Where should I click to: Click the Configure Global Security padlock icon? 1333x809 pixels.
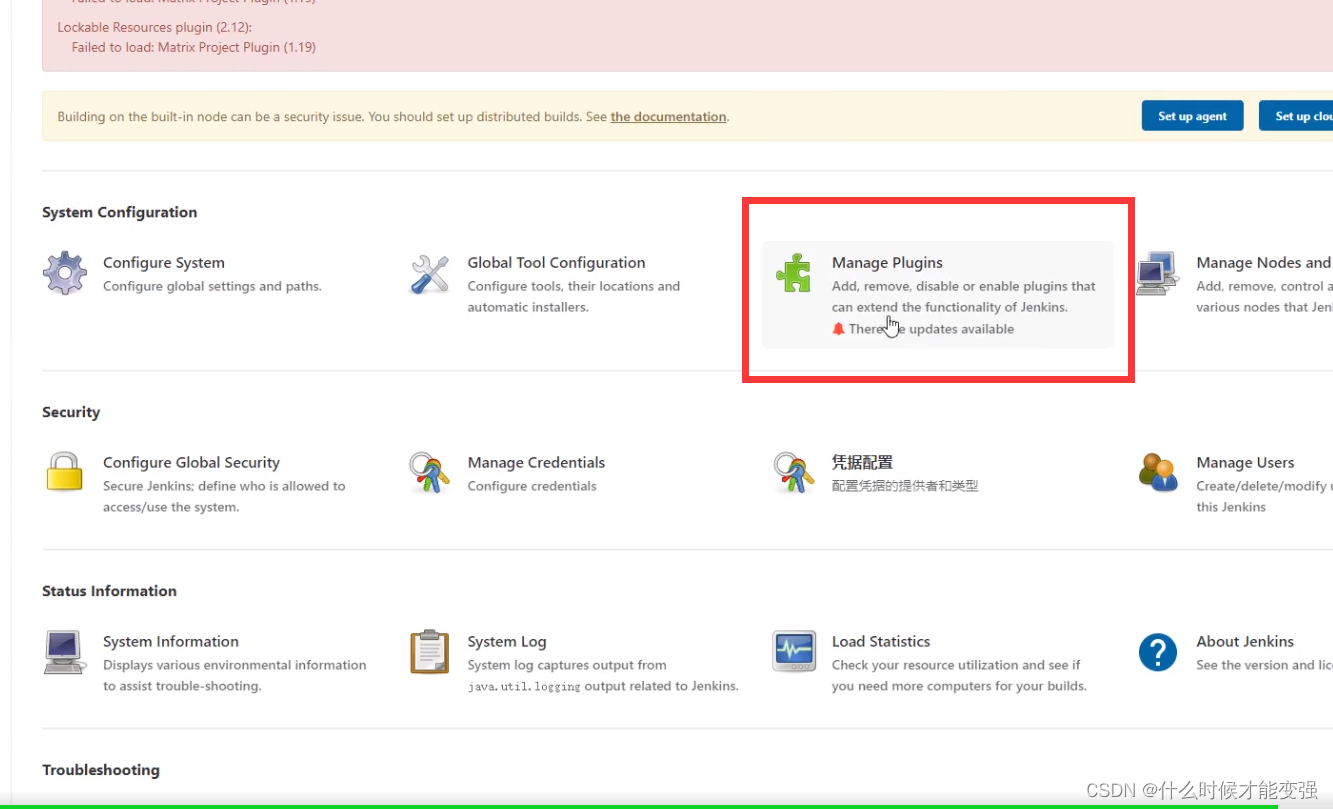click(x=64, y=471)
